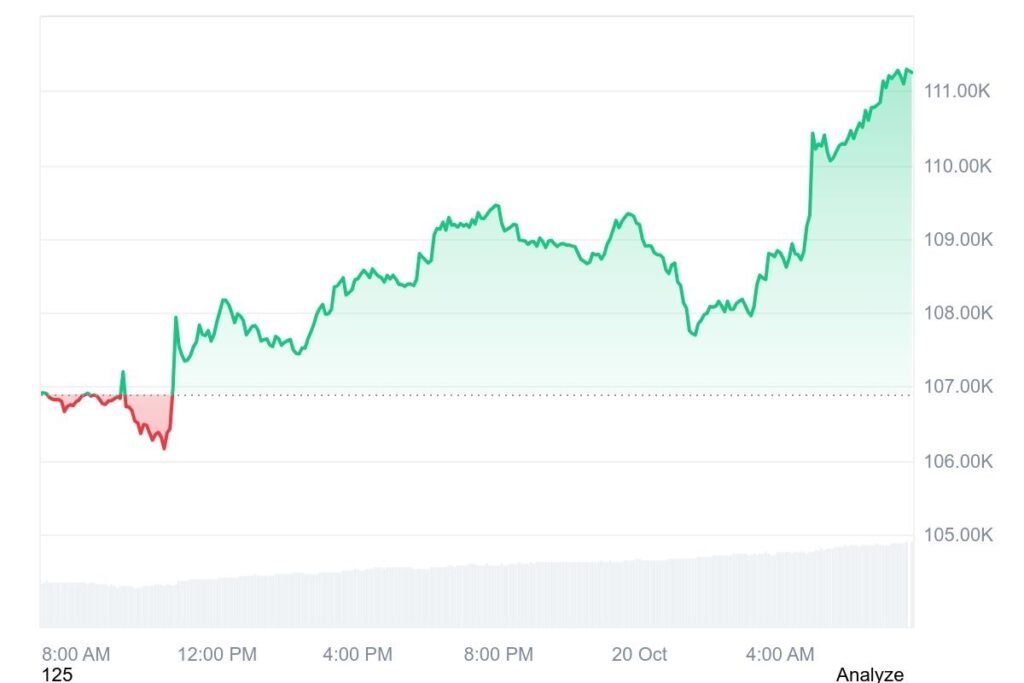Screen dimensions: 1024x683
Task: Select the 12:00 PM time axis label
Action: point(217,654)
